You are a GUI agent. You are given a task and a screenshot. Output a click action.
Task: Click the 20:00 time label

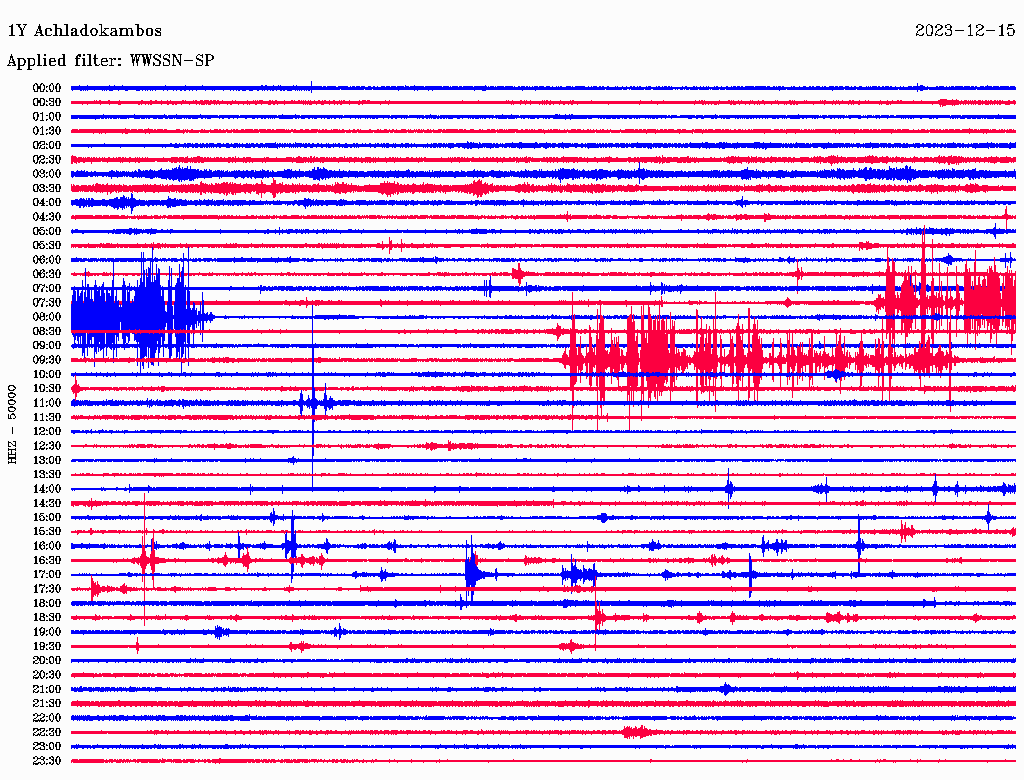[46, 660]
